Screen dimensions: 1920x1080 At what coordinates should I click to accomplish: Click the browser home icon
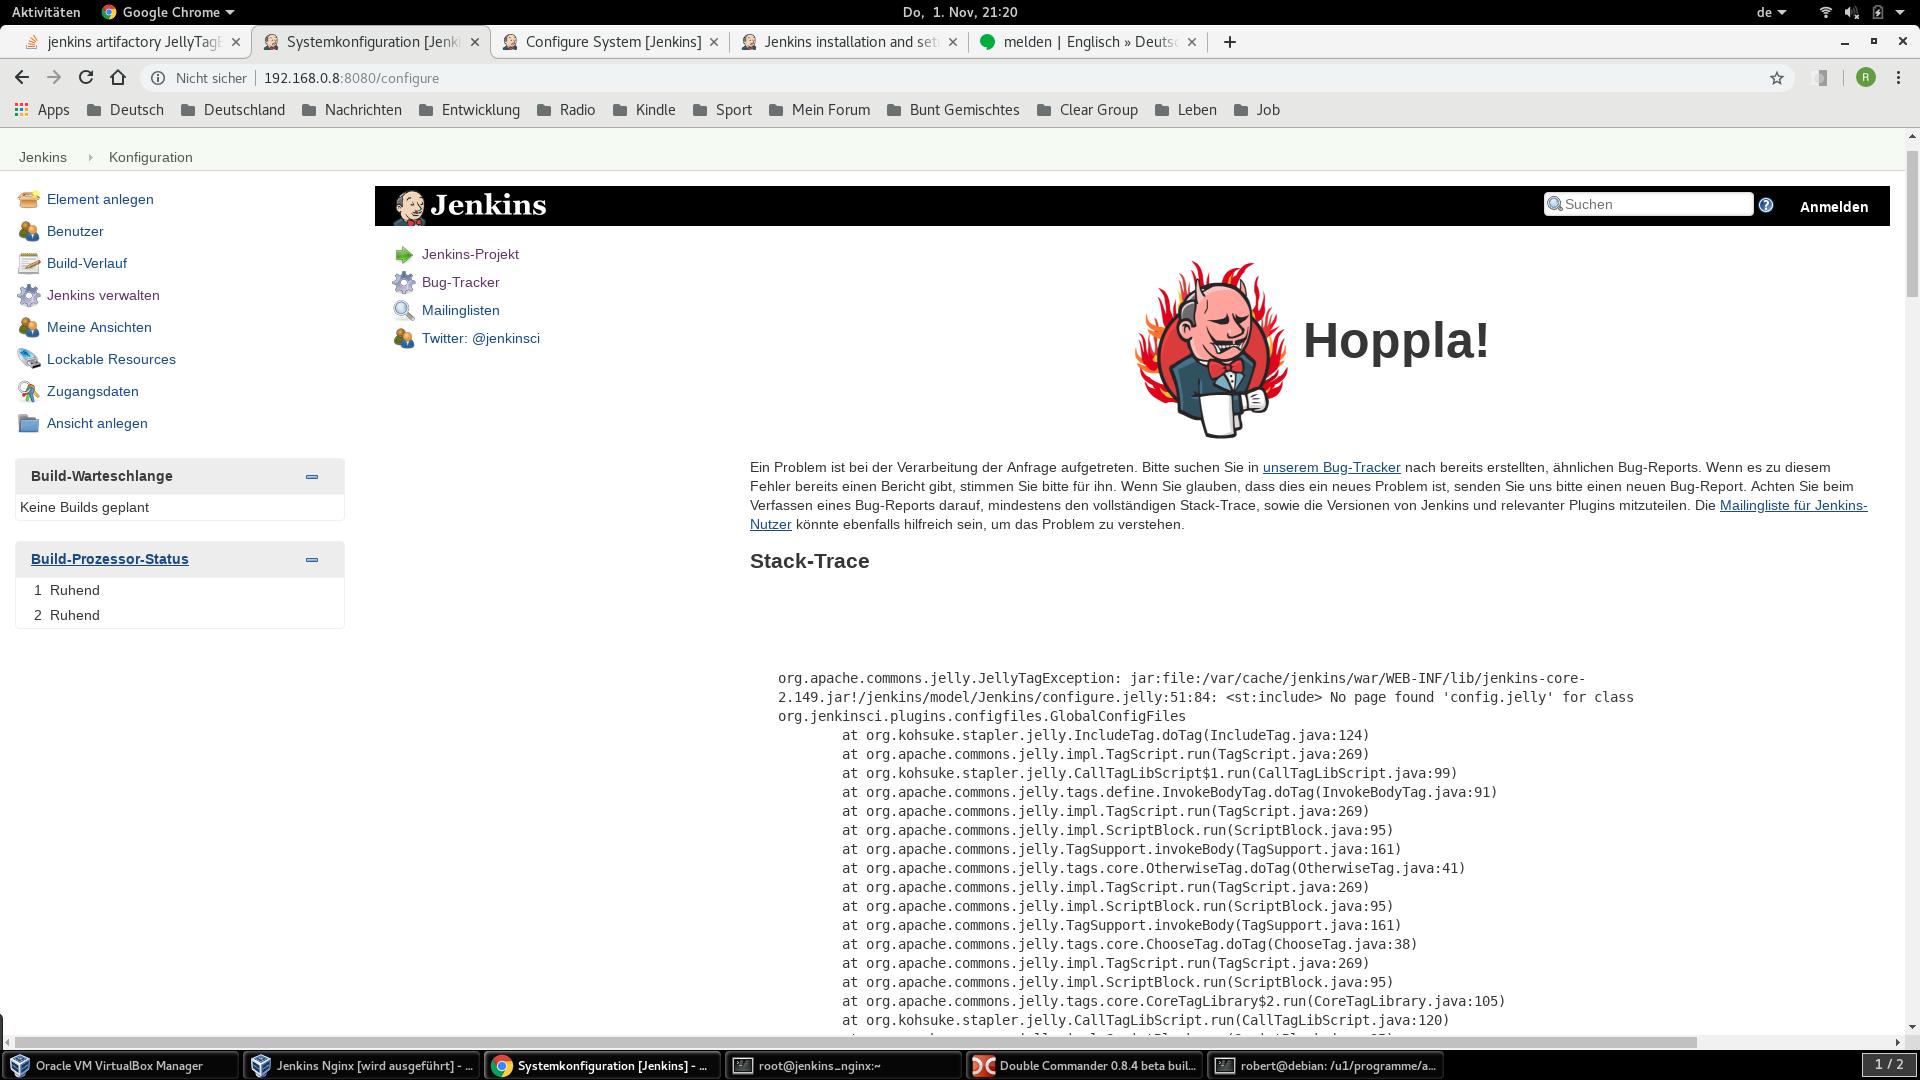pyautogui.click(x=118, y=78)
